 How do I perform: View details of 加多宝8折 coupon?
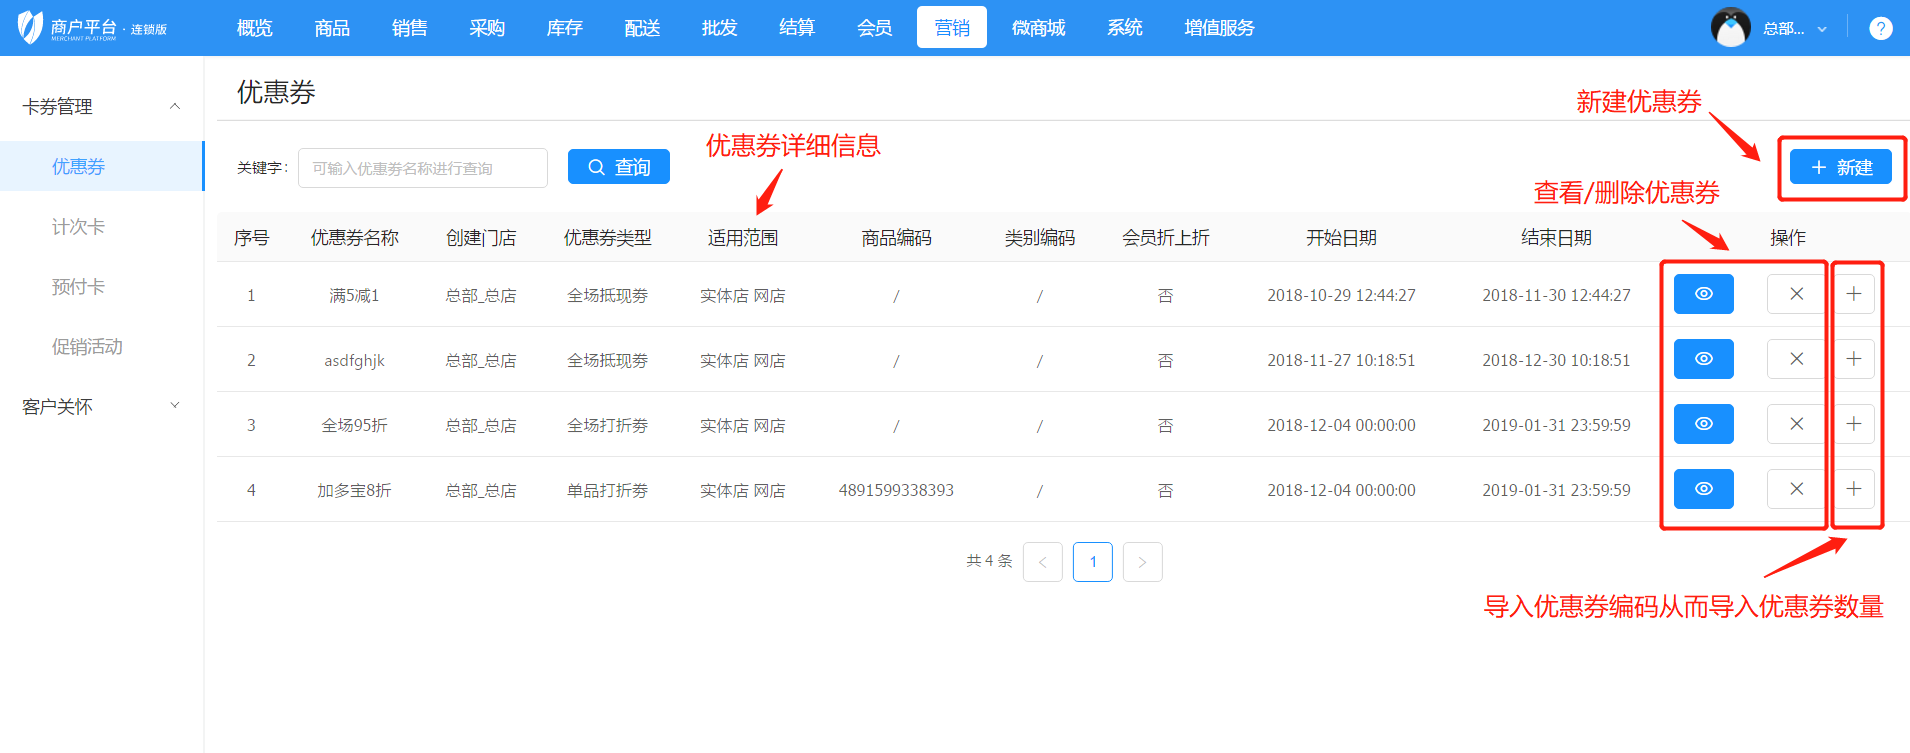point(1703,489)
